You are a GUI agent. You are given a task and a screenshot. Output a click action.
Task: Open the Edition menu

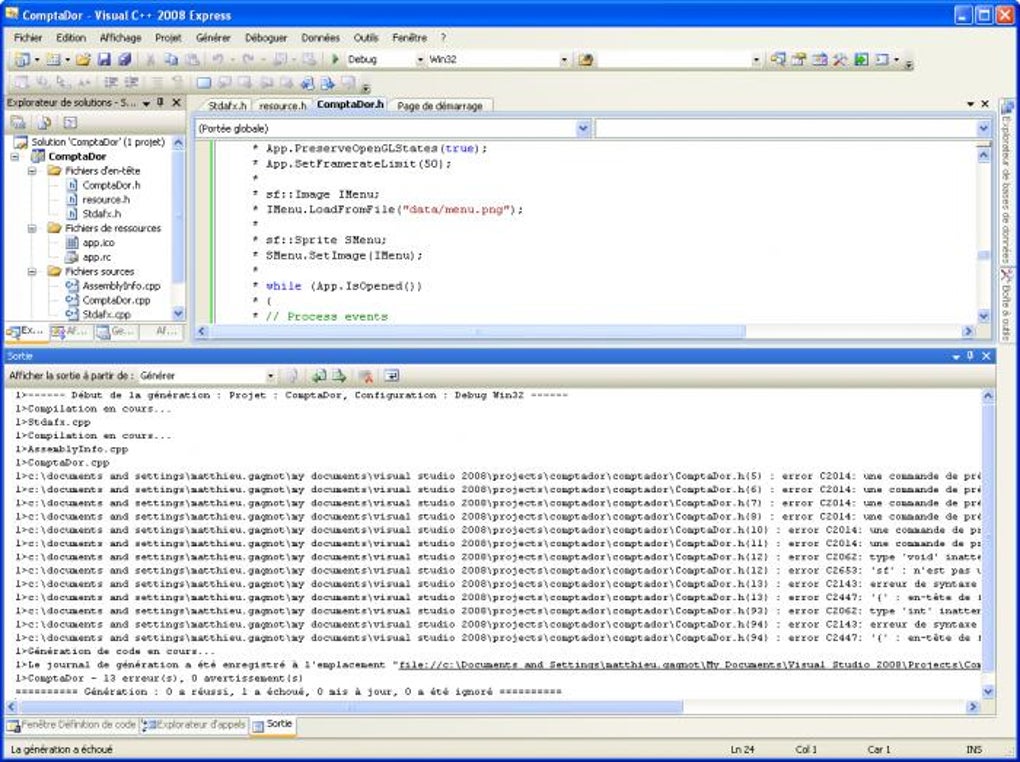pos(71,38)
